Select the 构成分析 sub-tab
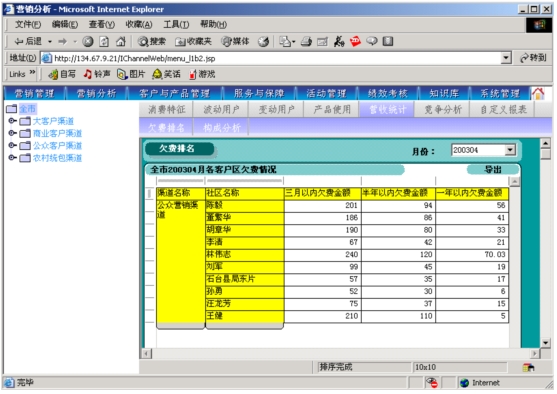Image resolution: width=557 pixels, height=394 pixels. [x=222, y=128]
